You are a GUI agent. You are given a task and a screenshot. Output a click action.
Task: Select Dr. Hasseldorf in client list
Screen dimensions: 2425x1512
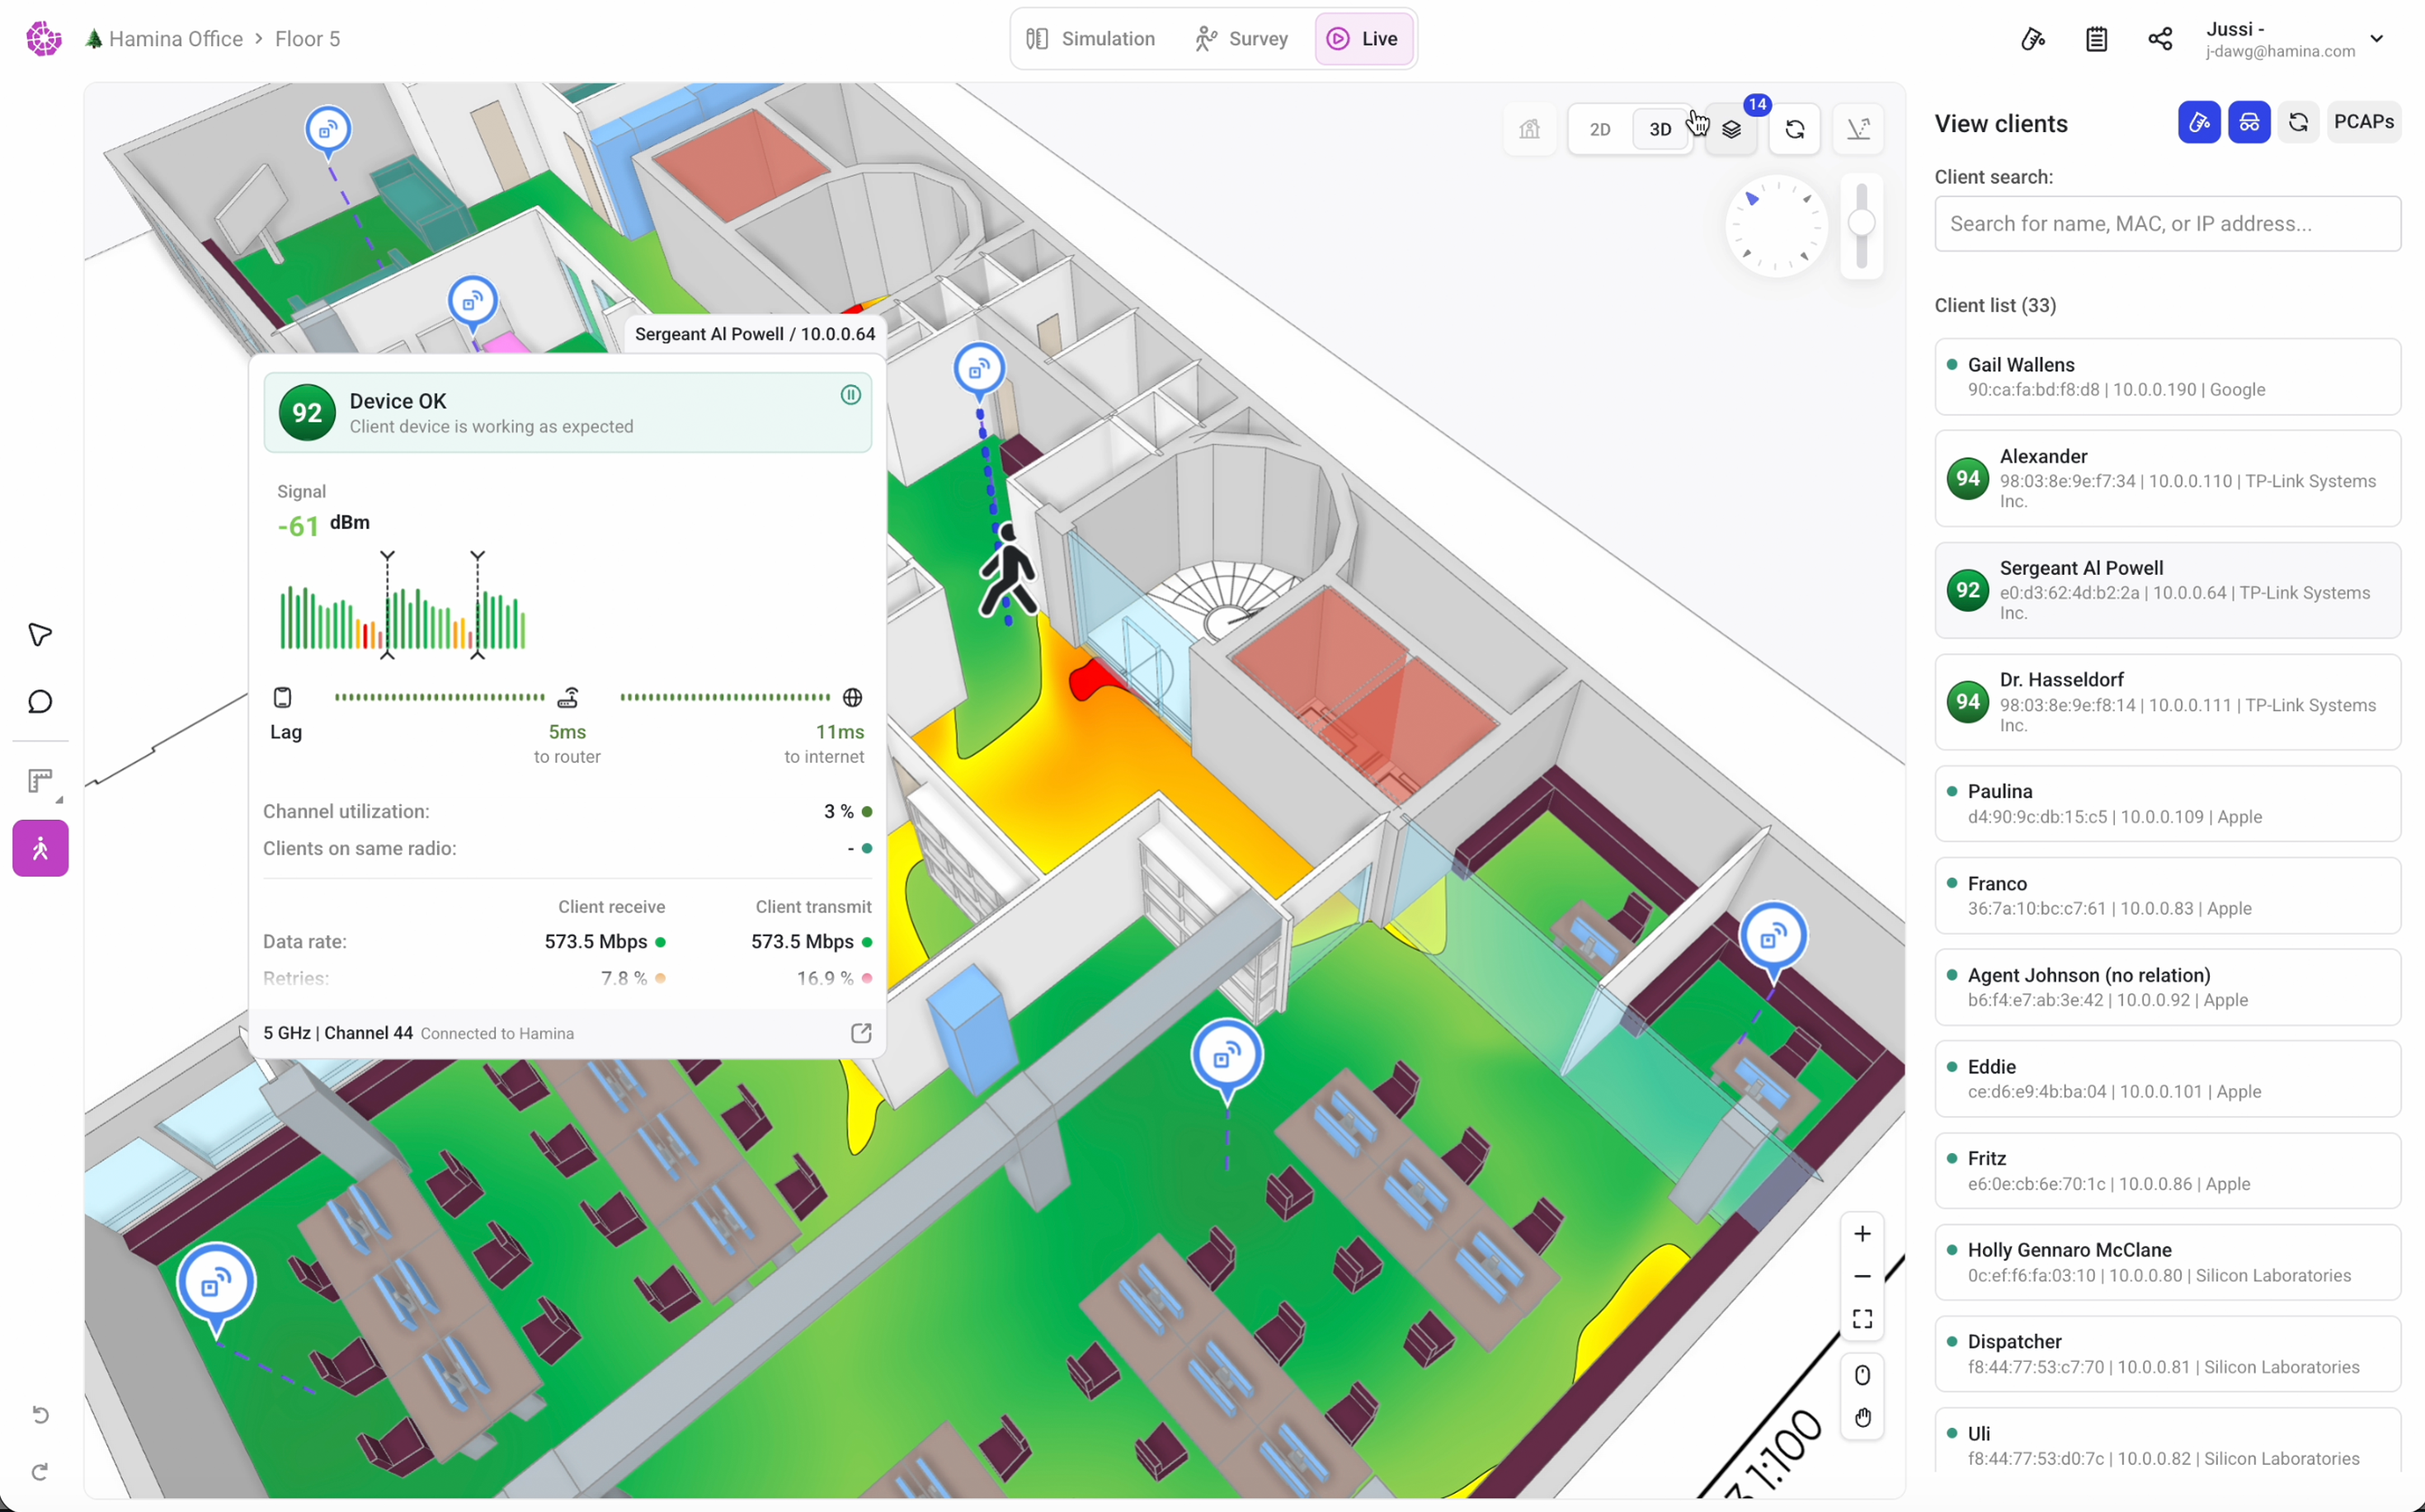2167,702
